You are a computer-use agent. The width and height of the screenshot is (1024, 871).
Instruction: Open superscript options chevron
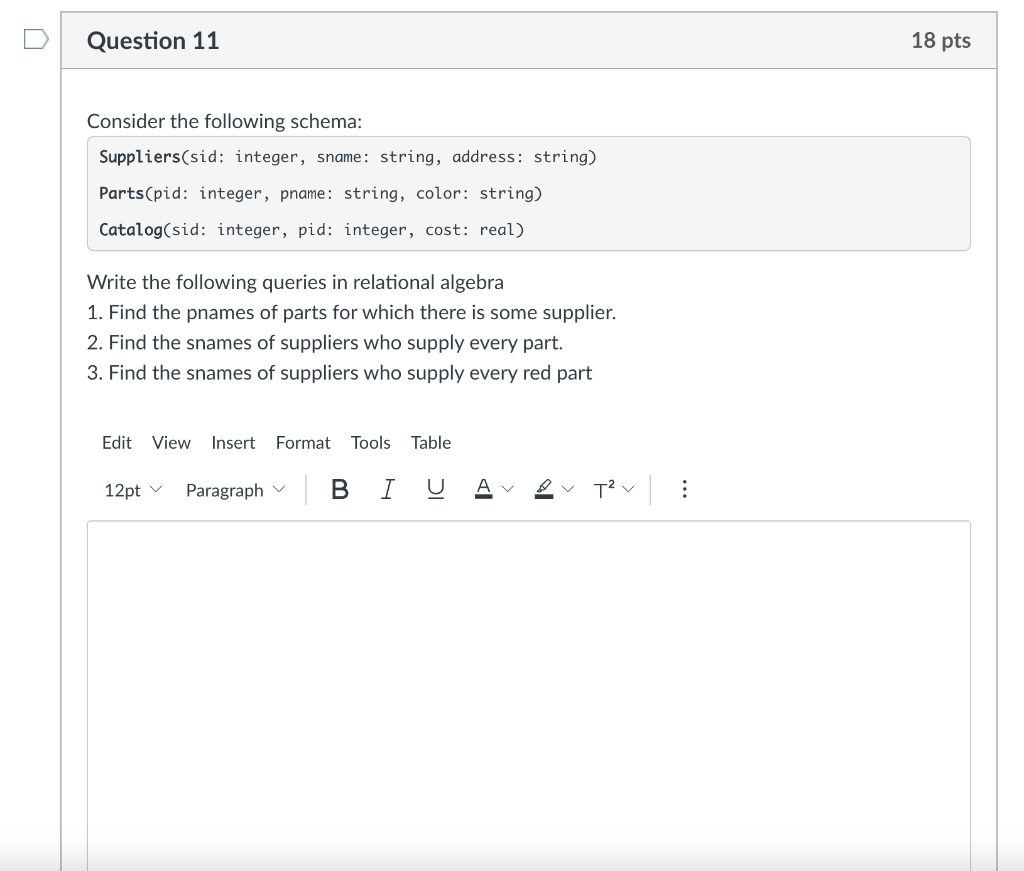coord(628,489)
